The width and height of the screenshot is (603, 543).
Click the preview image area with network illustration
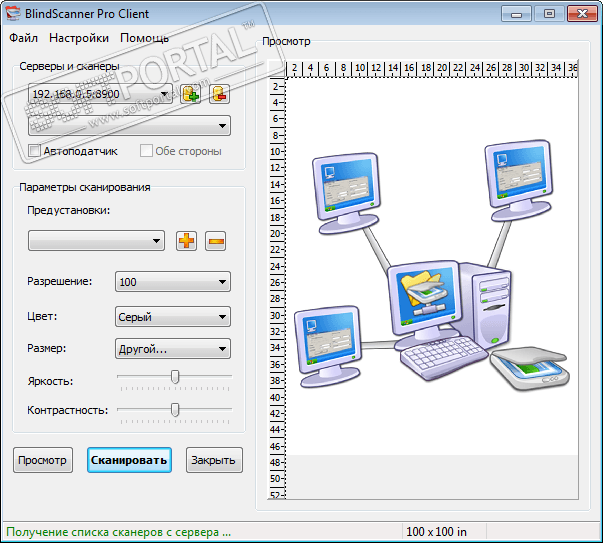[432, 266]
